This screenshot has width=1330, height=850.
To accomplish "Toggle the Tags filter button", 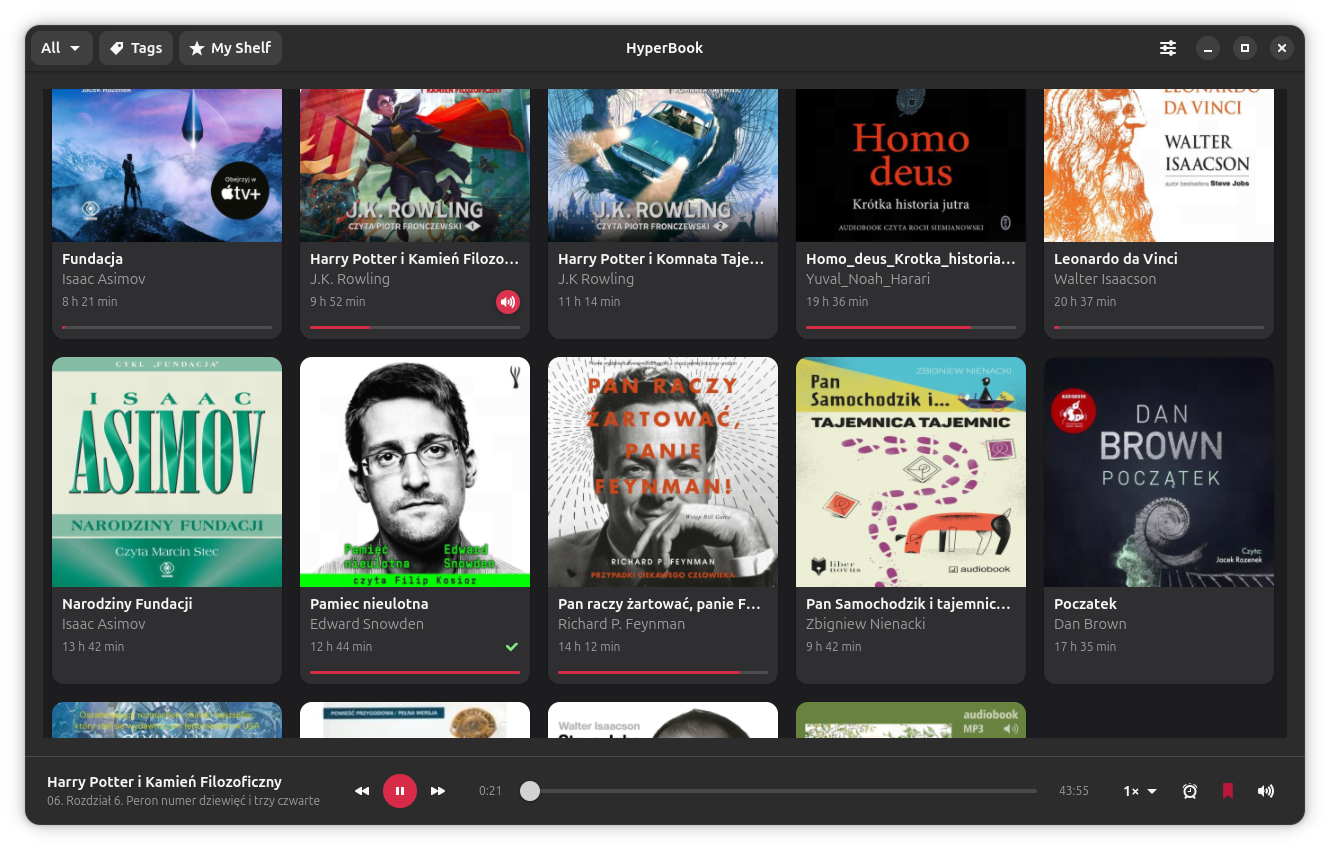I will coord(136,48).
